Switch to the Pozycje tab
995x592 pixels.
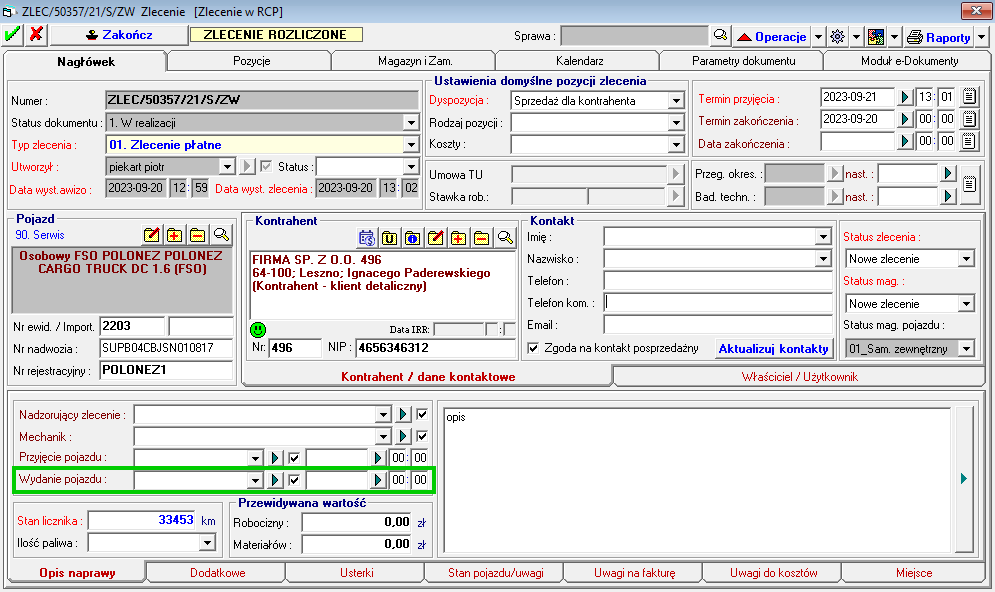[251, 61]
